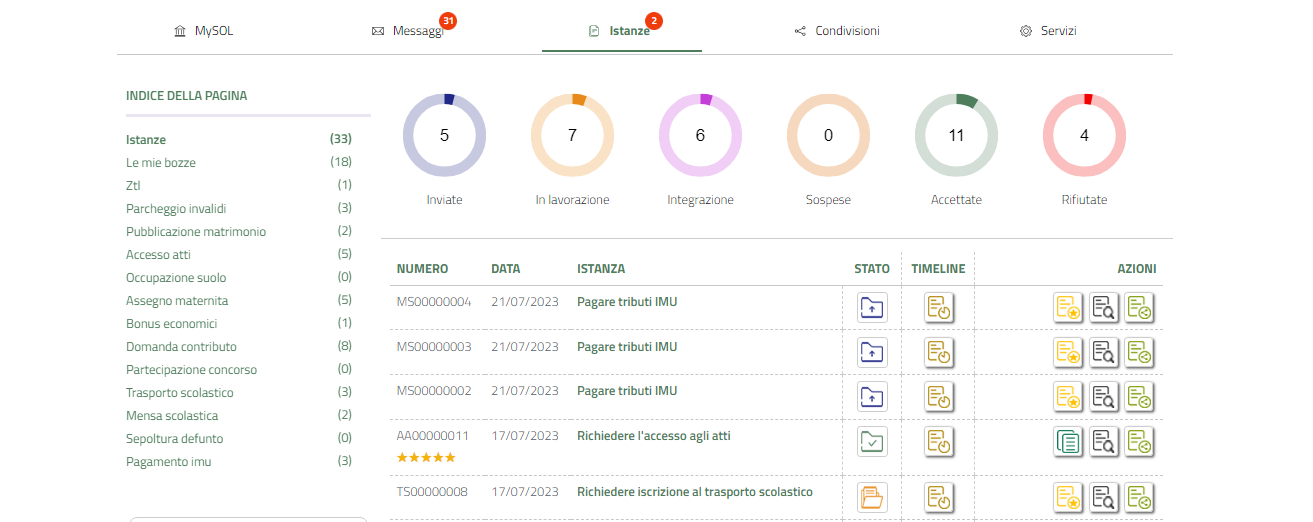Open timeline for instance MS00000004

point(938,308)
